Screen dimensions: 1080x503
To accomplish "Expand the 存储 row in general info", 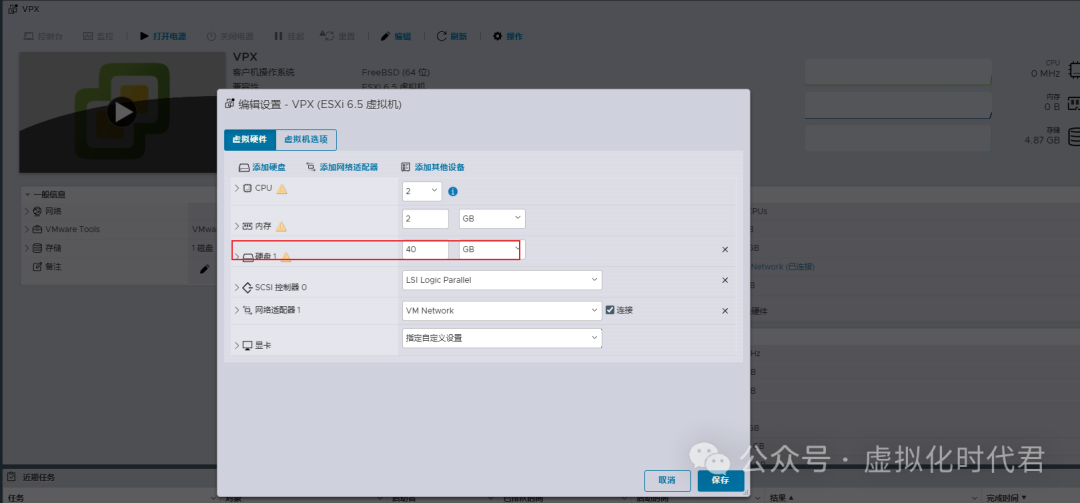I will [28, 248].
